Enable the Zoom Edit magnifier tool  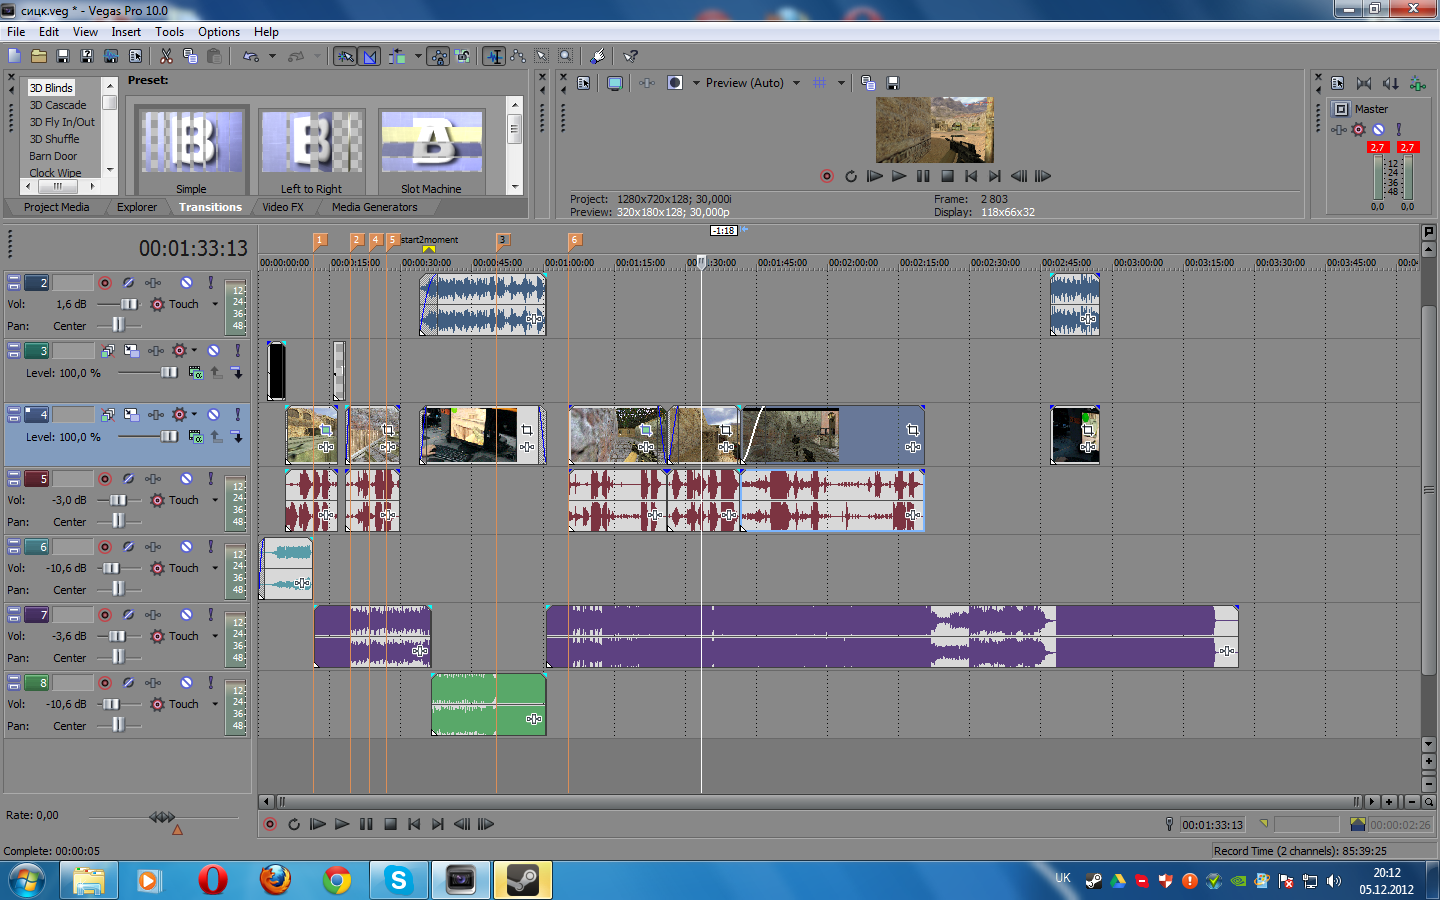(565, 56)
